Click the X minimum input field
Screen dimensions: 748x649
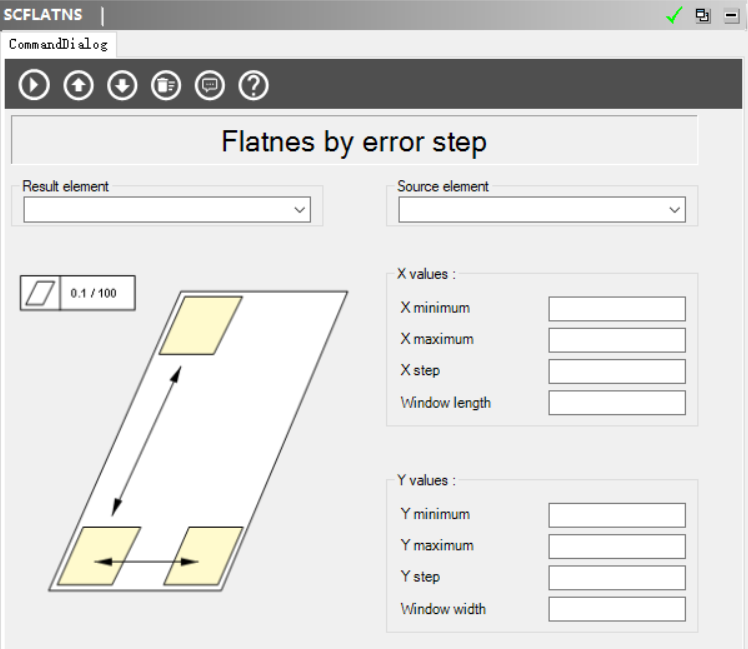pyautogui.click(x=616, y=309)
